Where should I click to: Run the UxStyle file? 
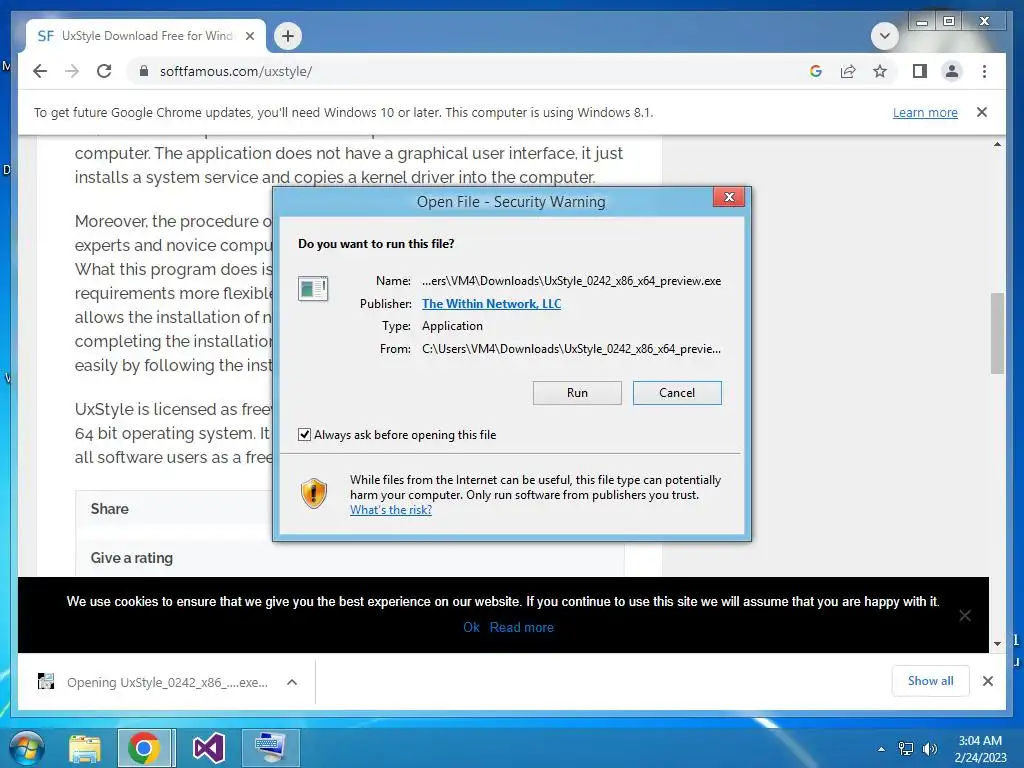(x=577, y=392)
